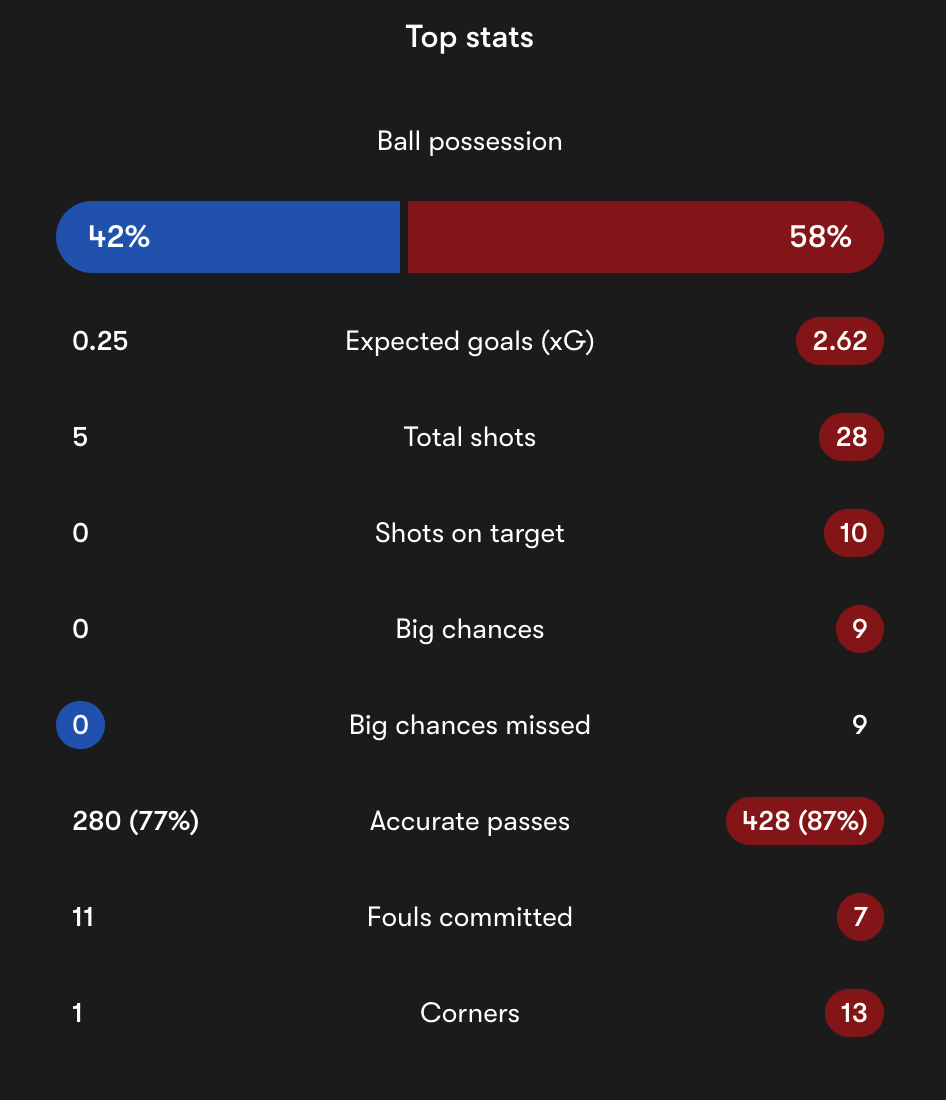Select the Corners stat label
The width and height of the screenshot is (946, 1100).
pos(469,1013)
